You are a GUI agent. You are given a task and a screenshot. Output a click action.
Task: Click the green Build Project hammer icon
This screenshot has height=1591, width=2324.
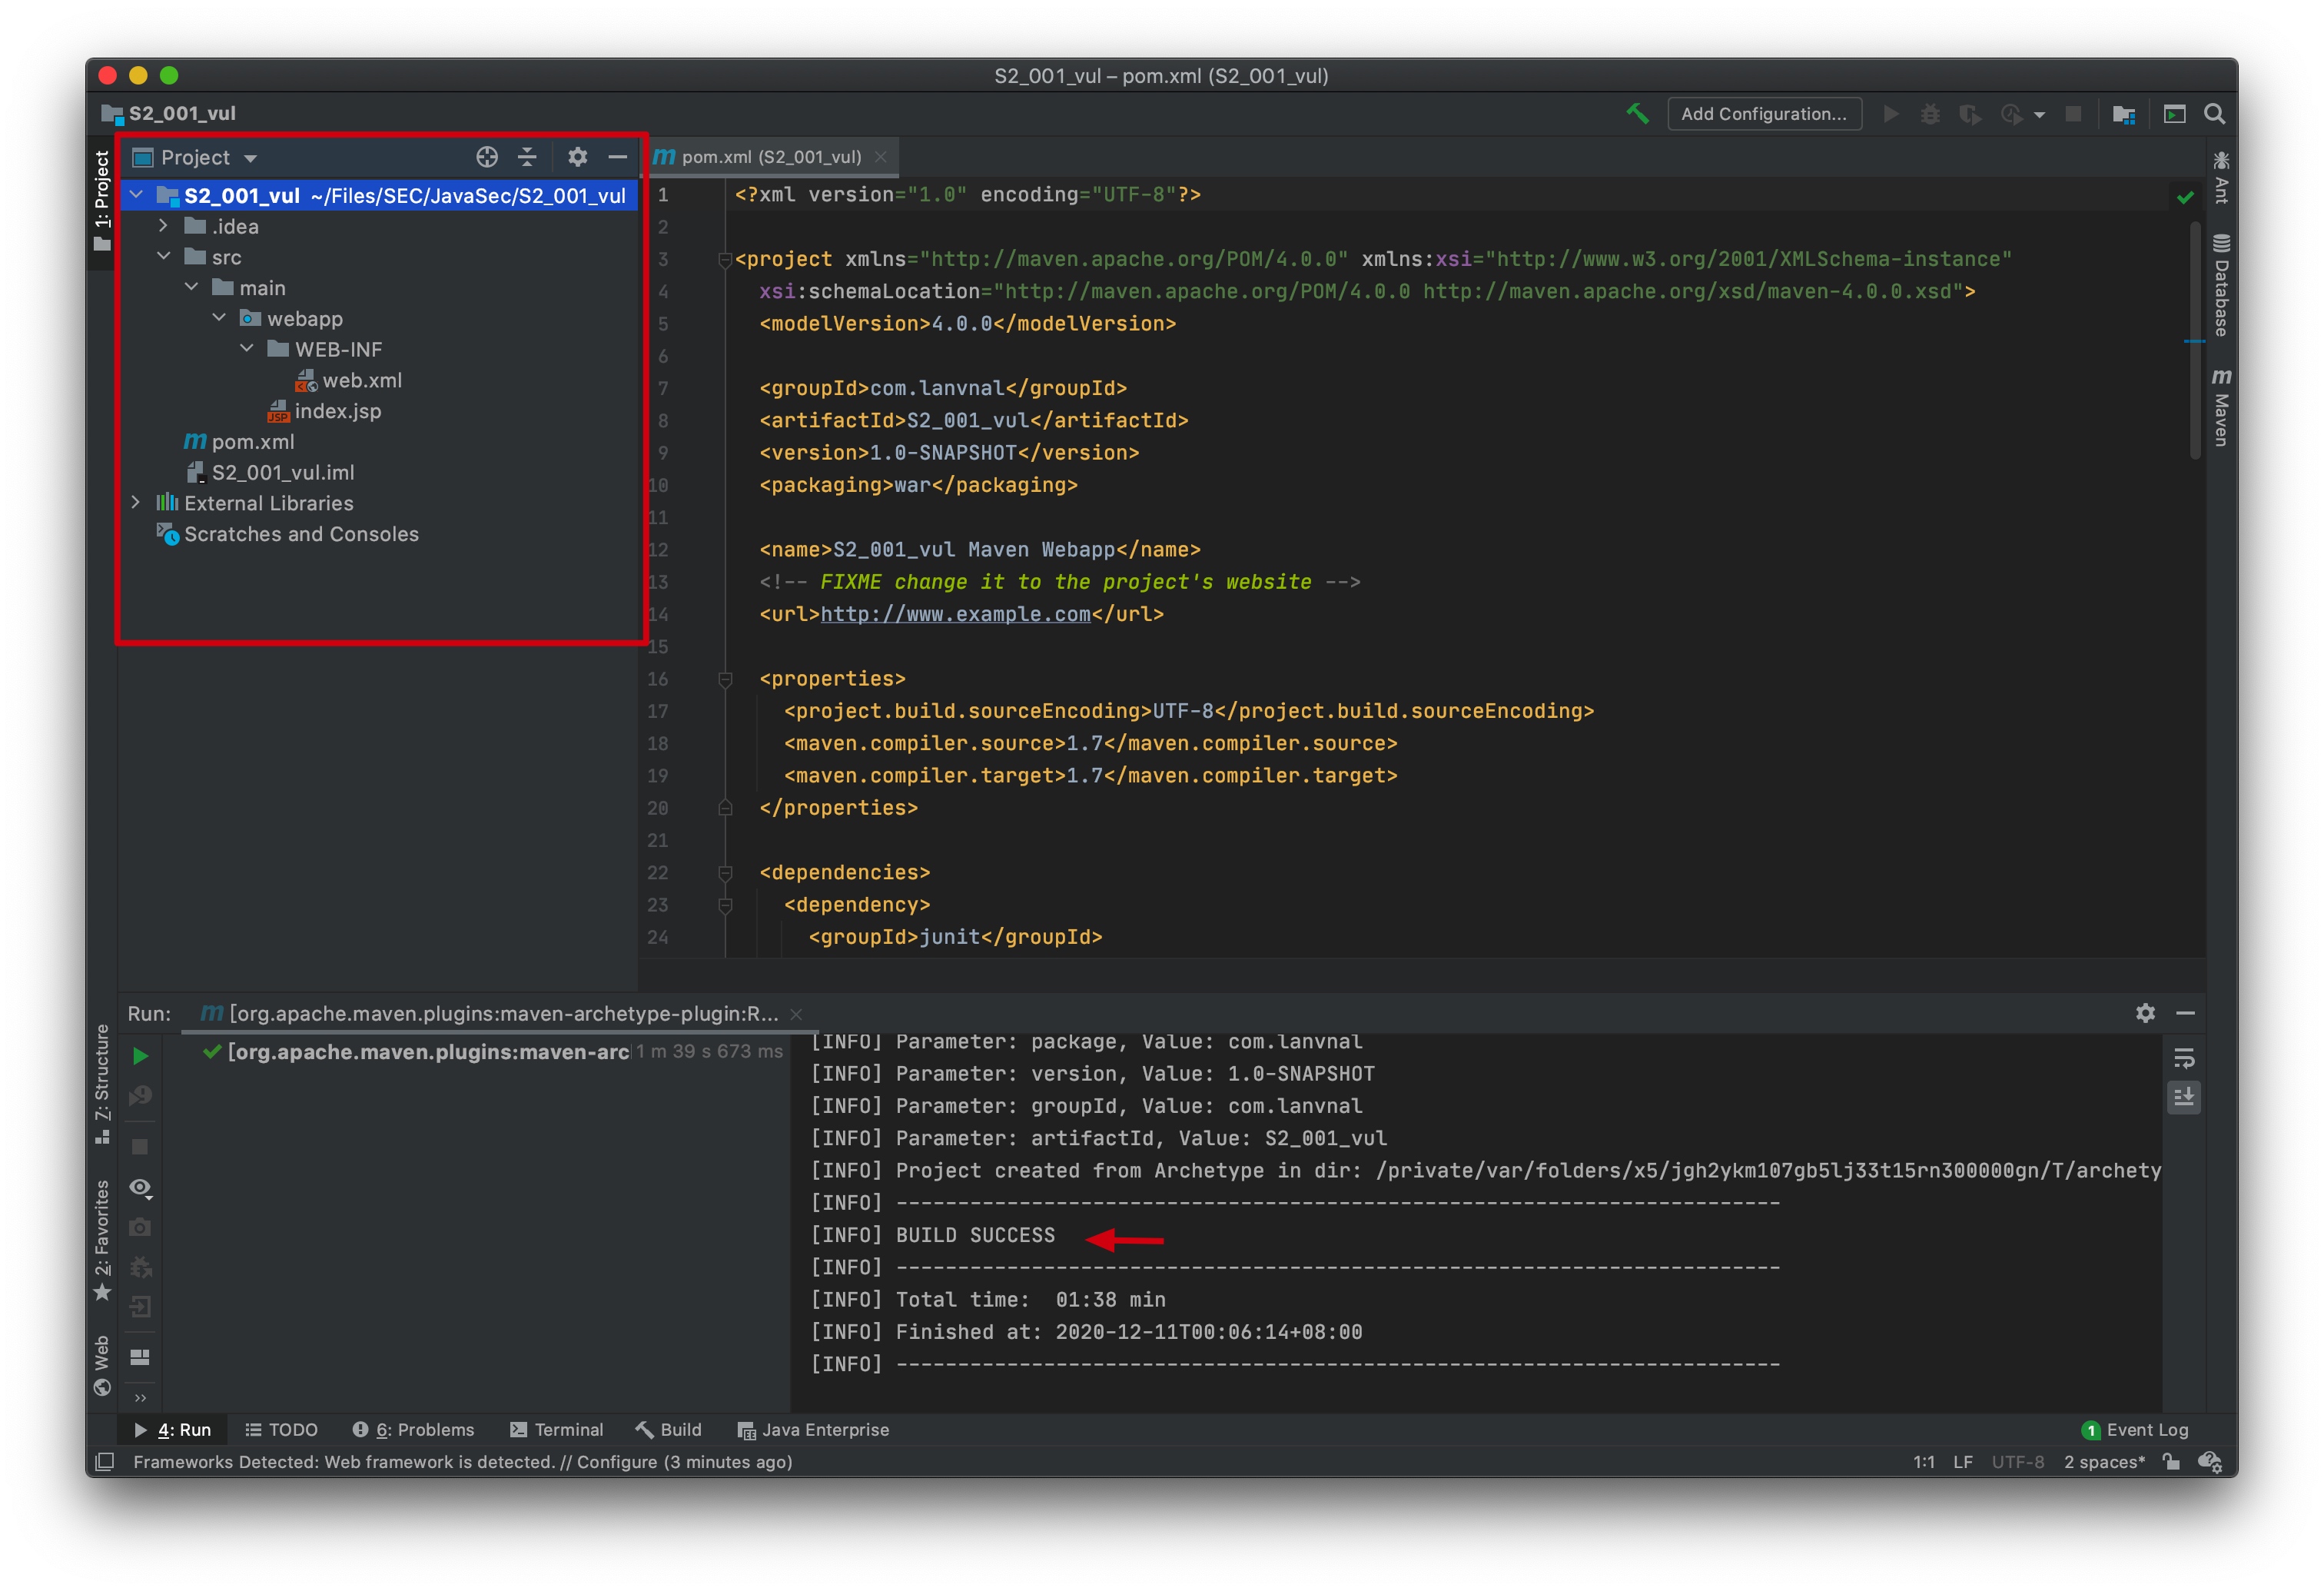pos(1637,113)
